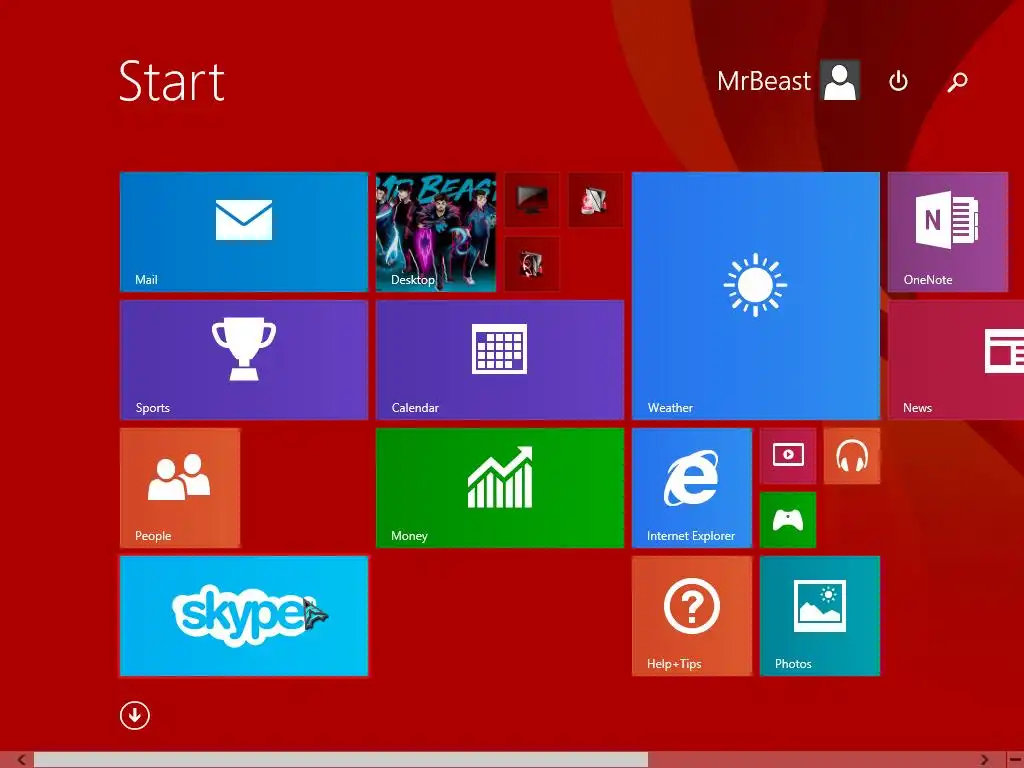Click the Power options button

click(x=899, y=81)
